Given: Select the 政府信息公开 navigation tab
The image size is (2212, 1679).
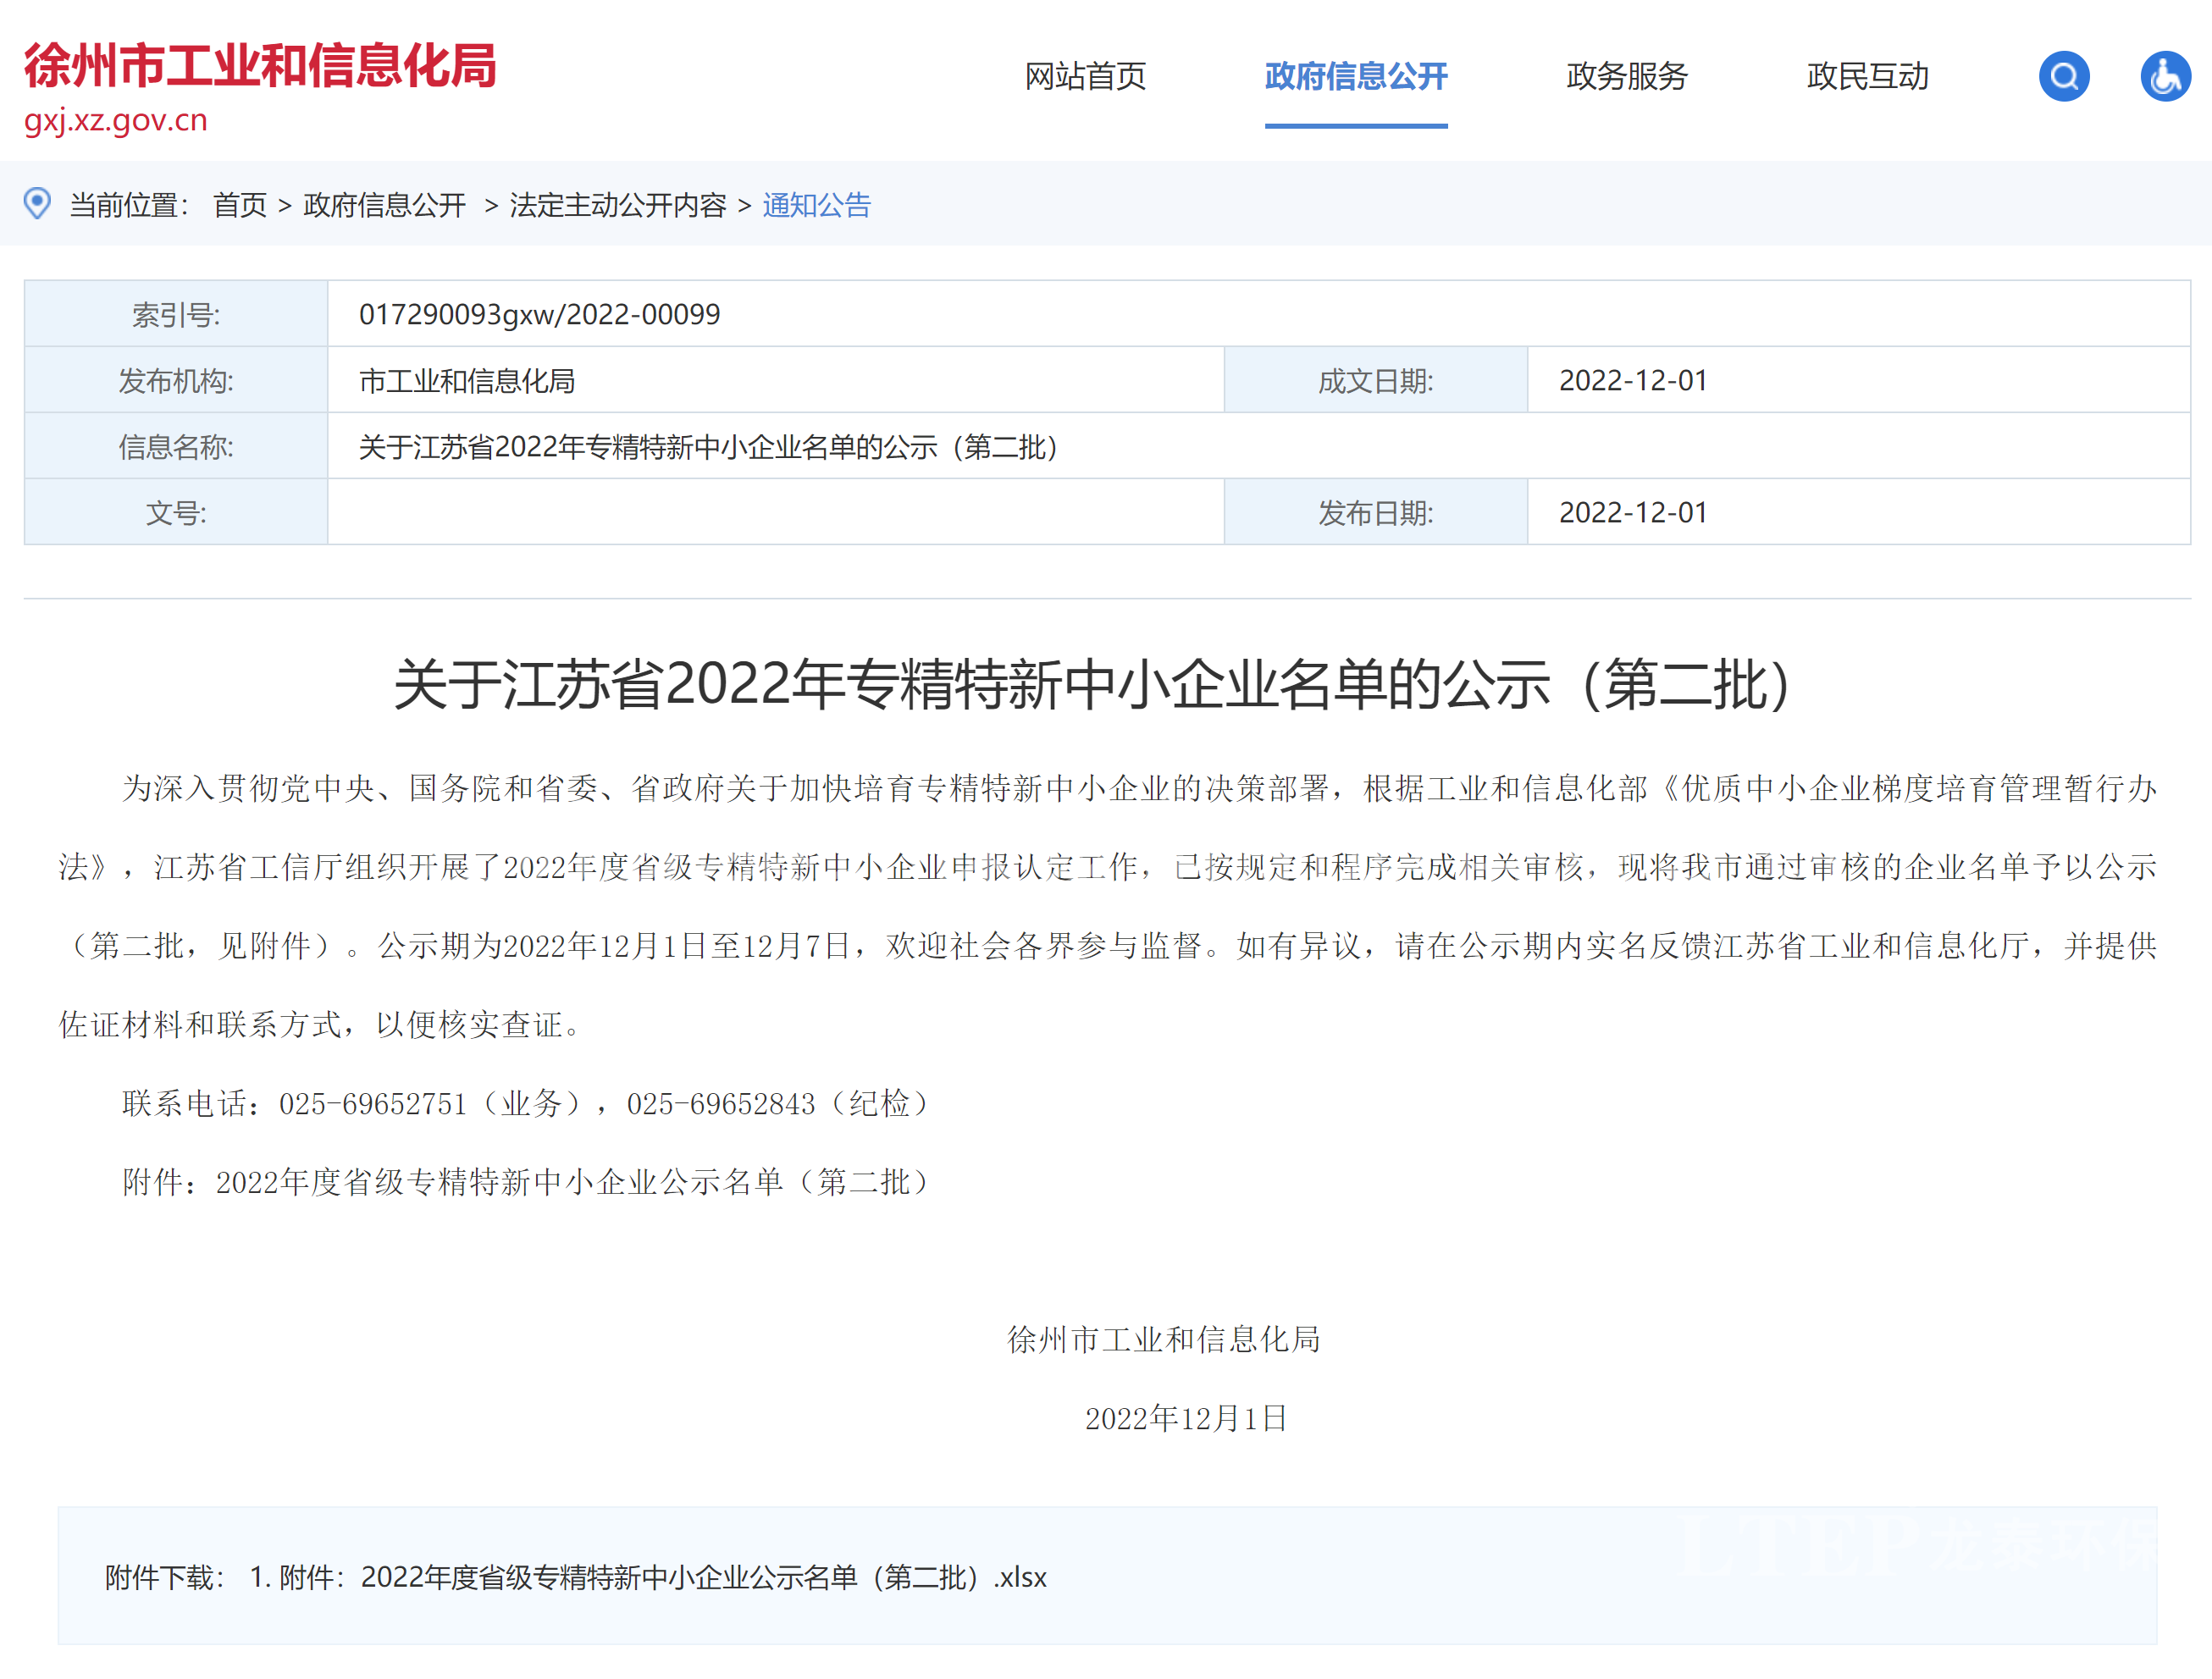Looking at the screenshot, I should click(x=1355, y=76).
